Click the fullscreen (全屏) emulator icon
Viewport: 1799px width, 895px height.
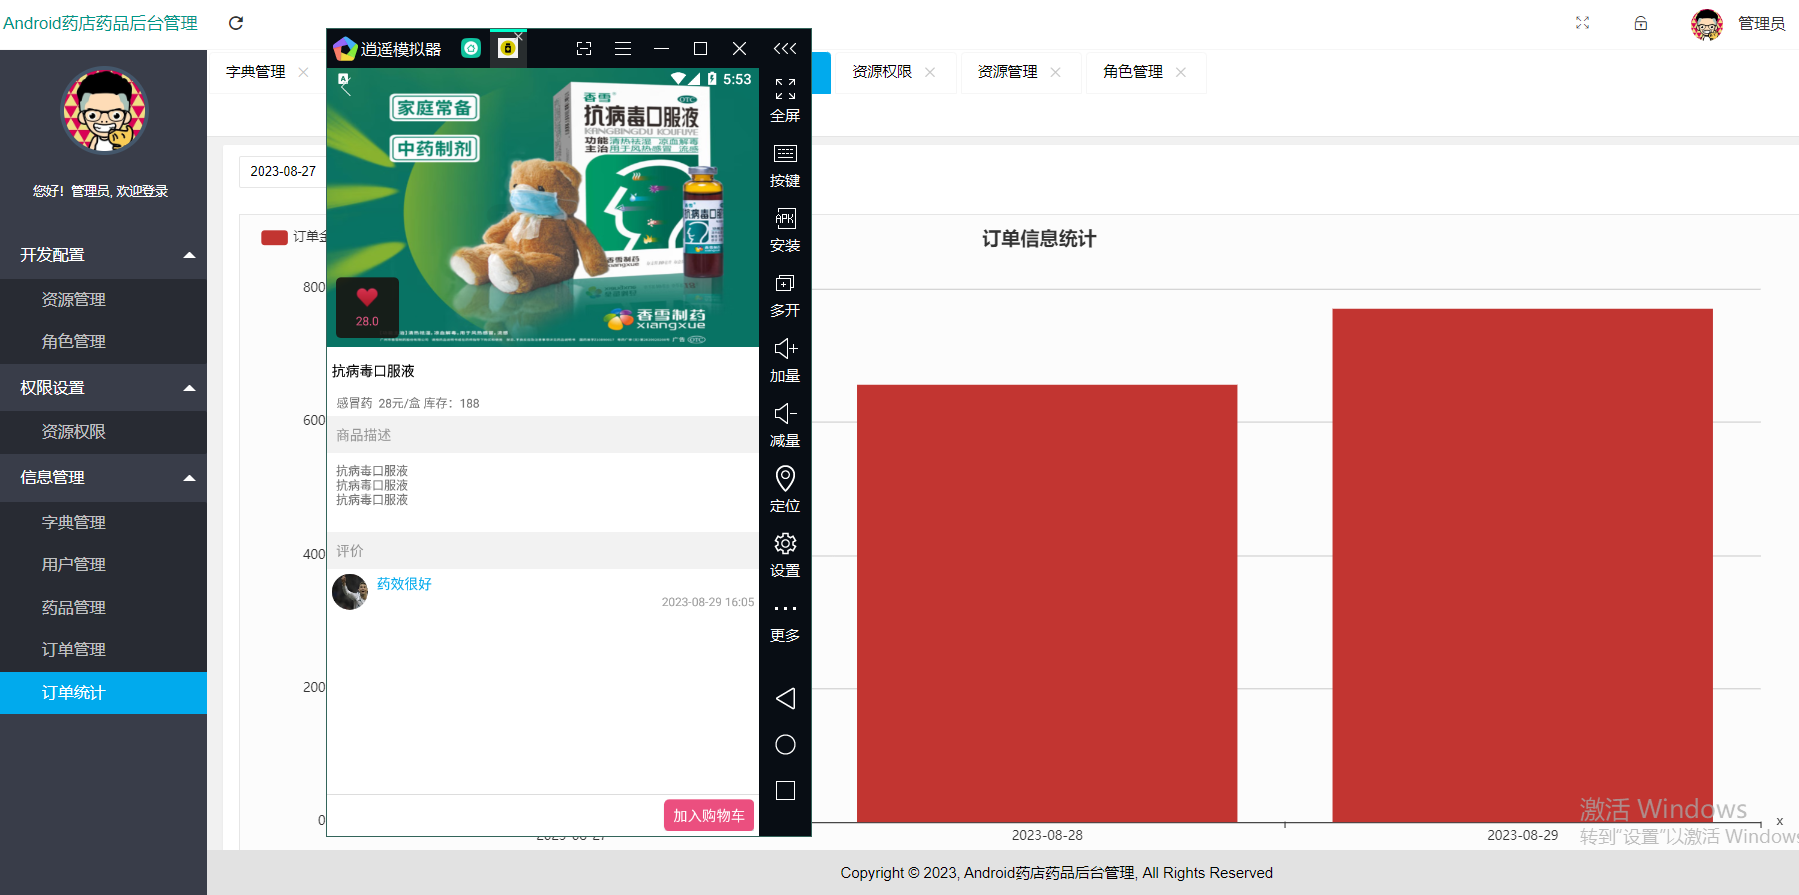coord(785,100)
